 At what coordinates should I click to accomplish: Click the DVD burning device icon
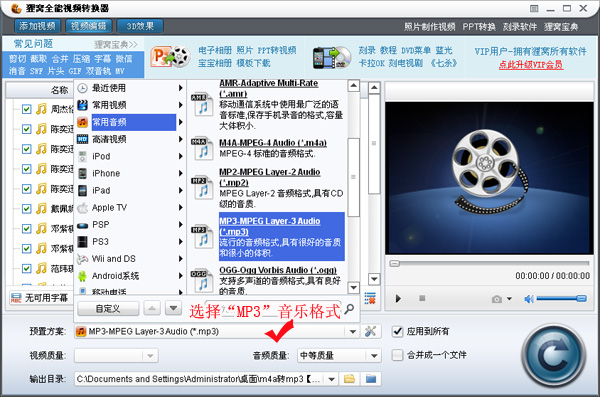331,57
